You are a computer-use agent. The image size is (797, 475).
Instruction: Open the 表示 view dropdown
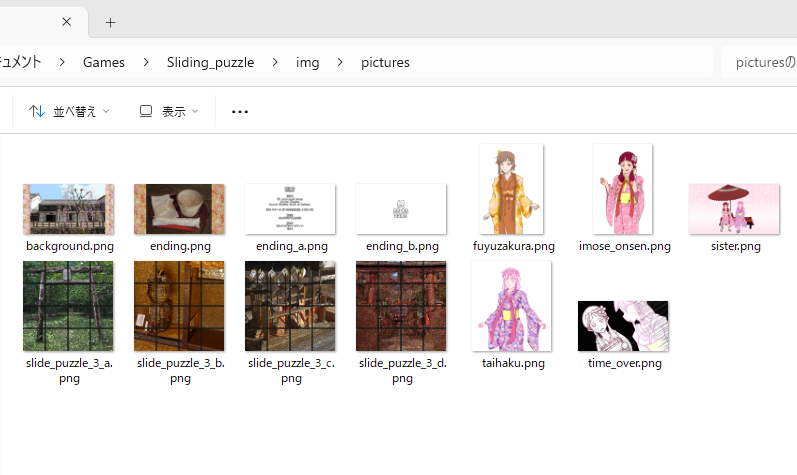pos(169,111)
